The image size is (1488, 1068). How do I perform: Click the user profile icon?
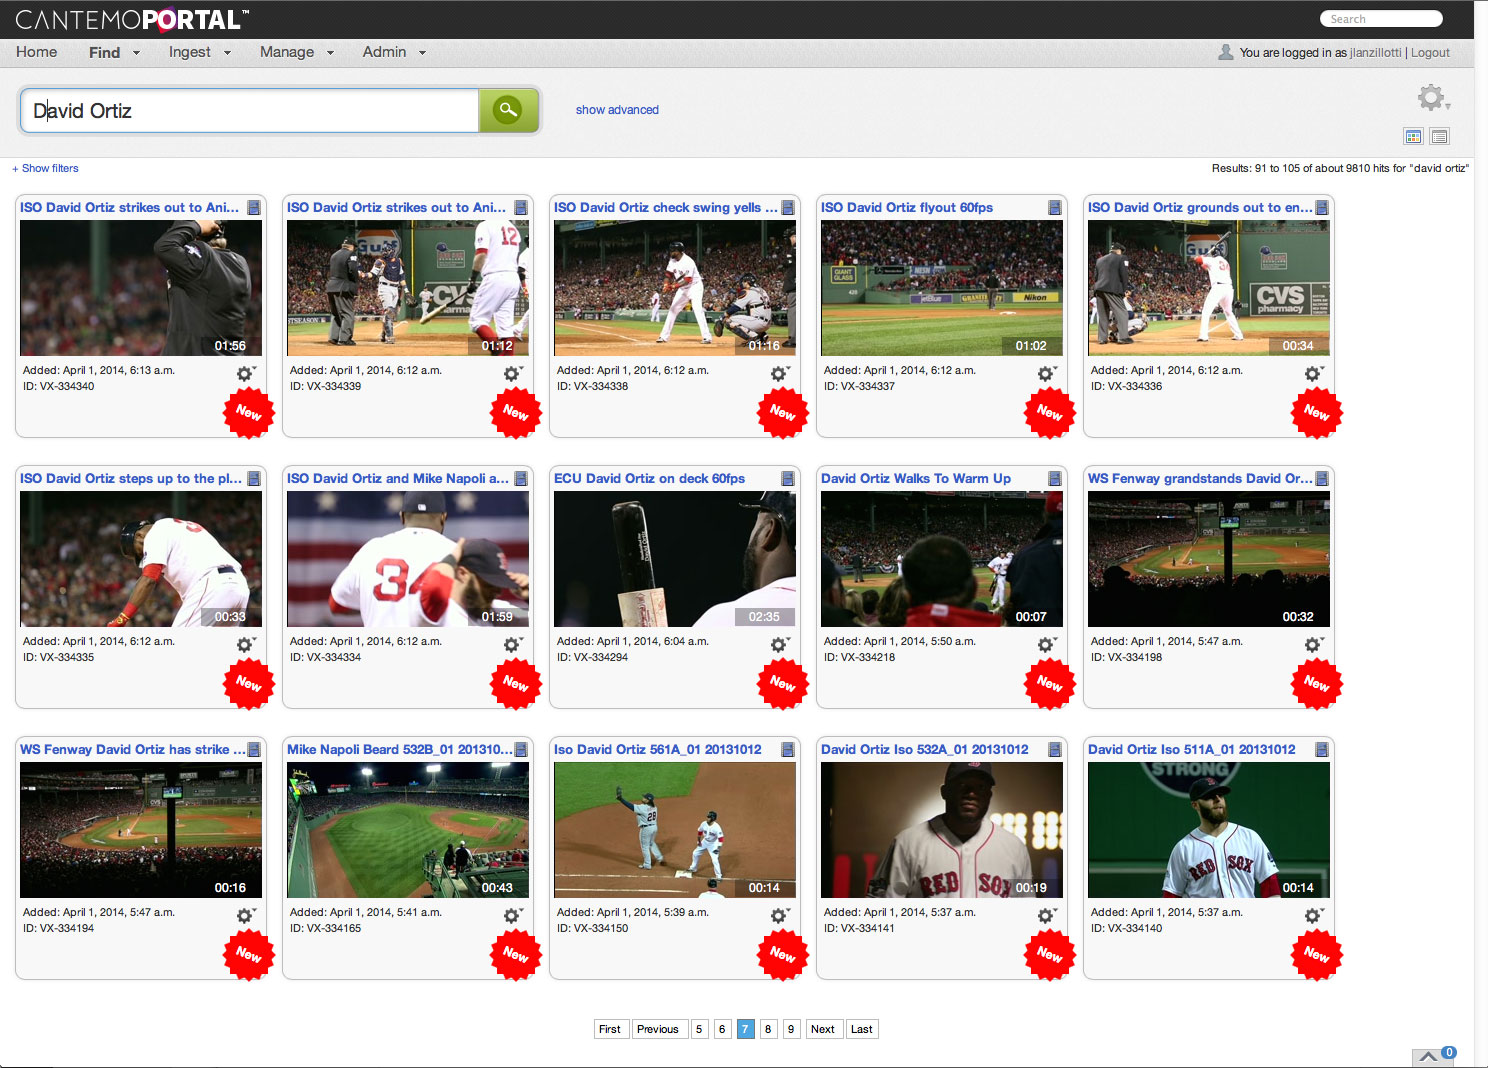pyautogui.click(x=1225, y=52)
